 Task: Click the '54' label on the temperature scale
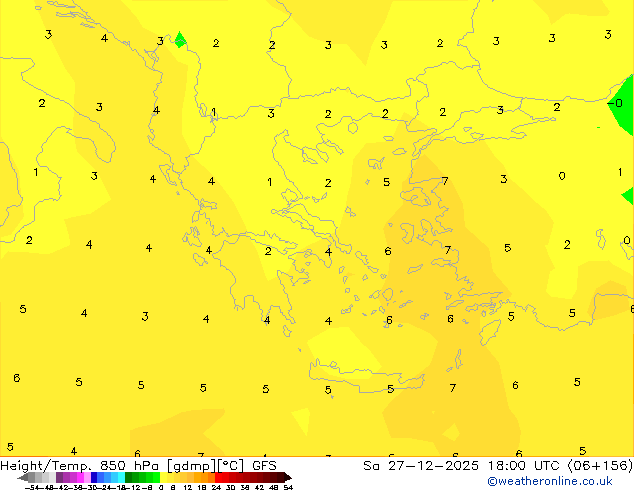click(x=288, y=487)
